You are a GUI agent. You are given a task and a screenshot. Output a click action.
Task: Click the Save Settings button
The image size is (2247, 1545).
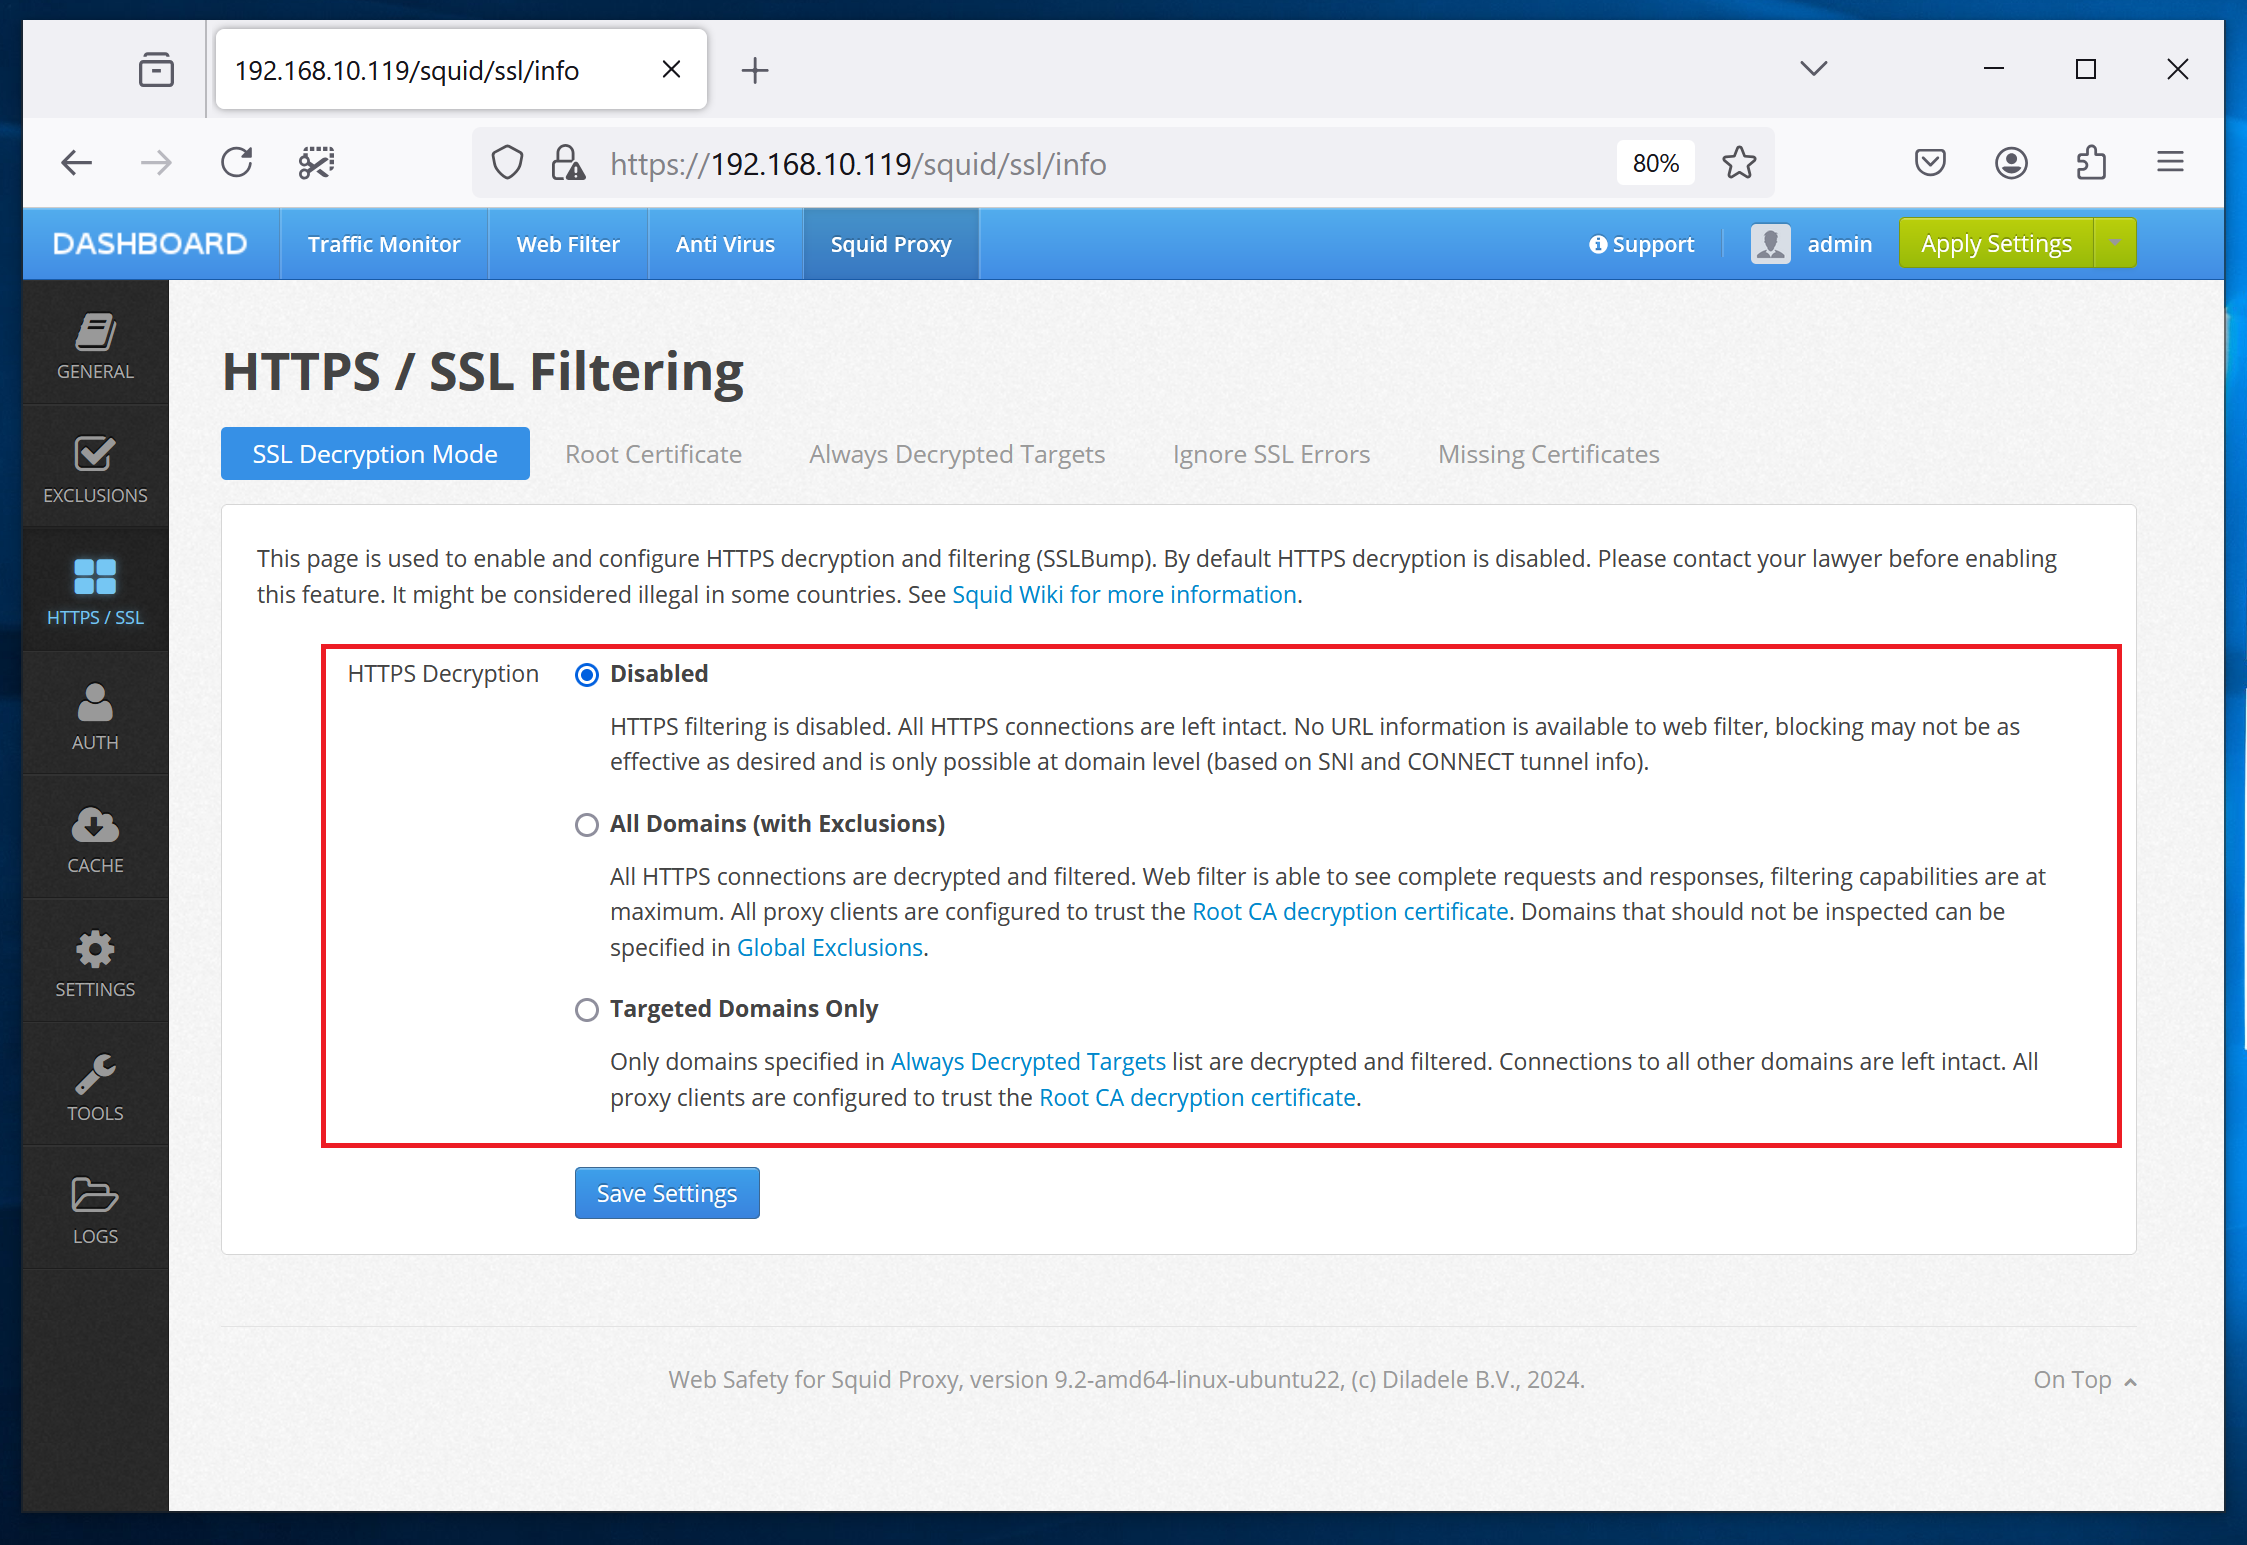point(666,1192)
